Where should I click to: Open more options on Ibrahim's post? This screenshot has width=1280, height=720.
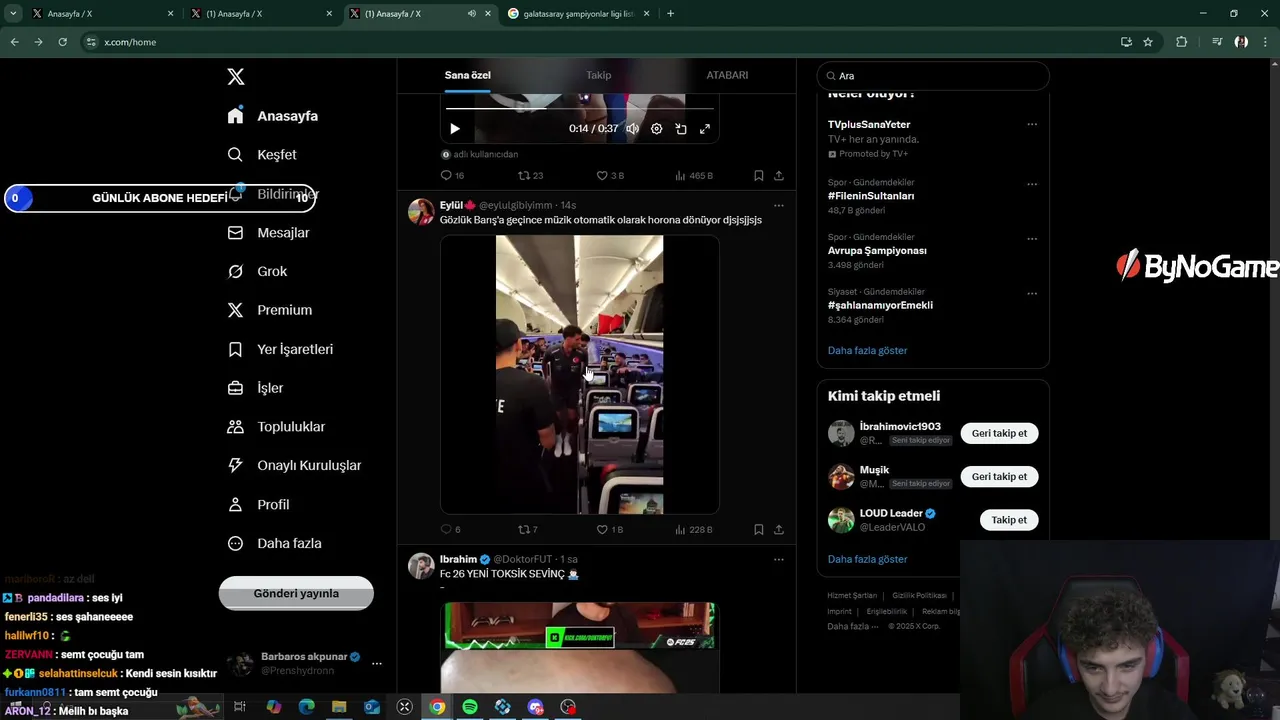[779, 559]
